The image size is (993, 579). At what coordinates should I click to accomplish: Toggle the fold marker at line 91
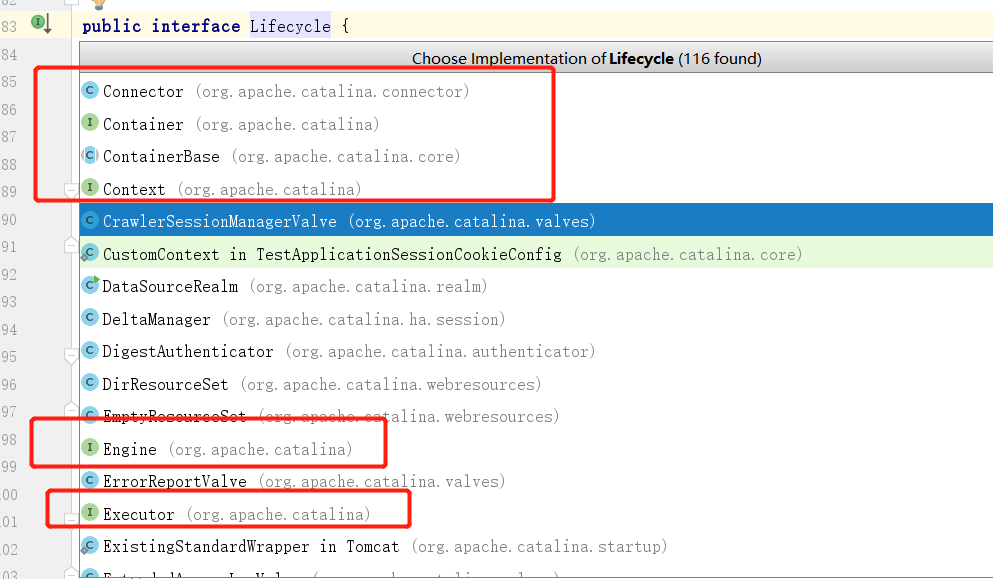(71, 245)
